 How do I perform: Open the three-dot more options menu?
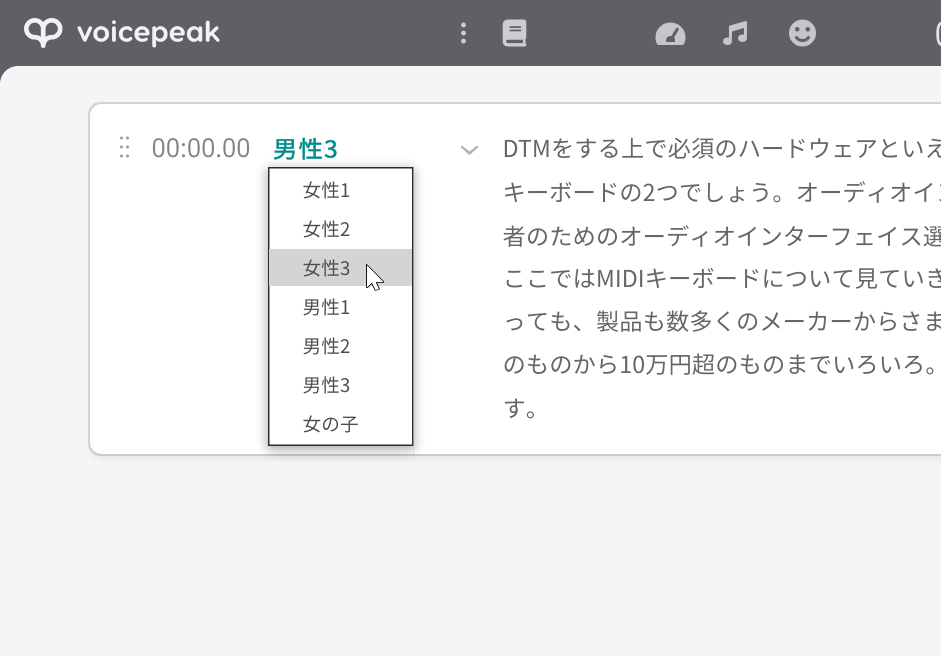[x=463, y=33]
